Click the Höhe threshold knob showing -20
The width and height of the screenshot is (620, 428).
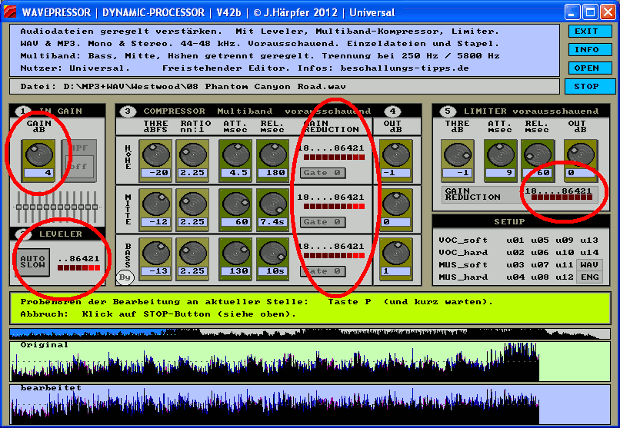point(156,155)
